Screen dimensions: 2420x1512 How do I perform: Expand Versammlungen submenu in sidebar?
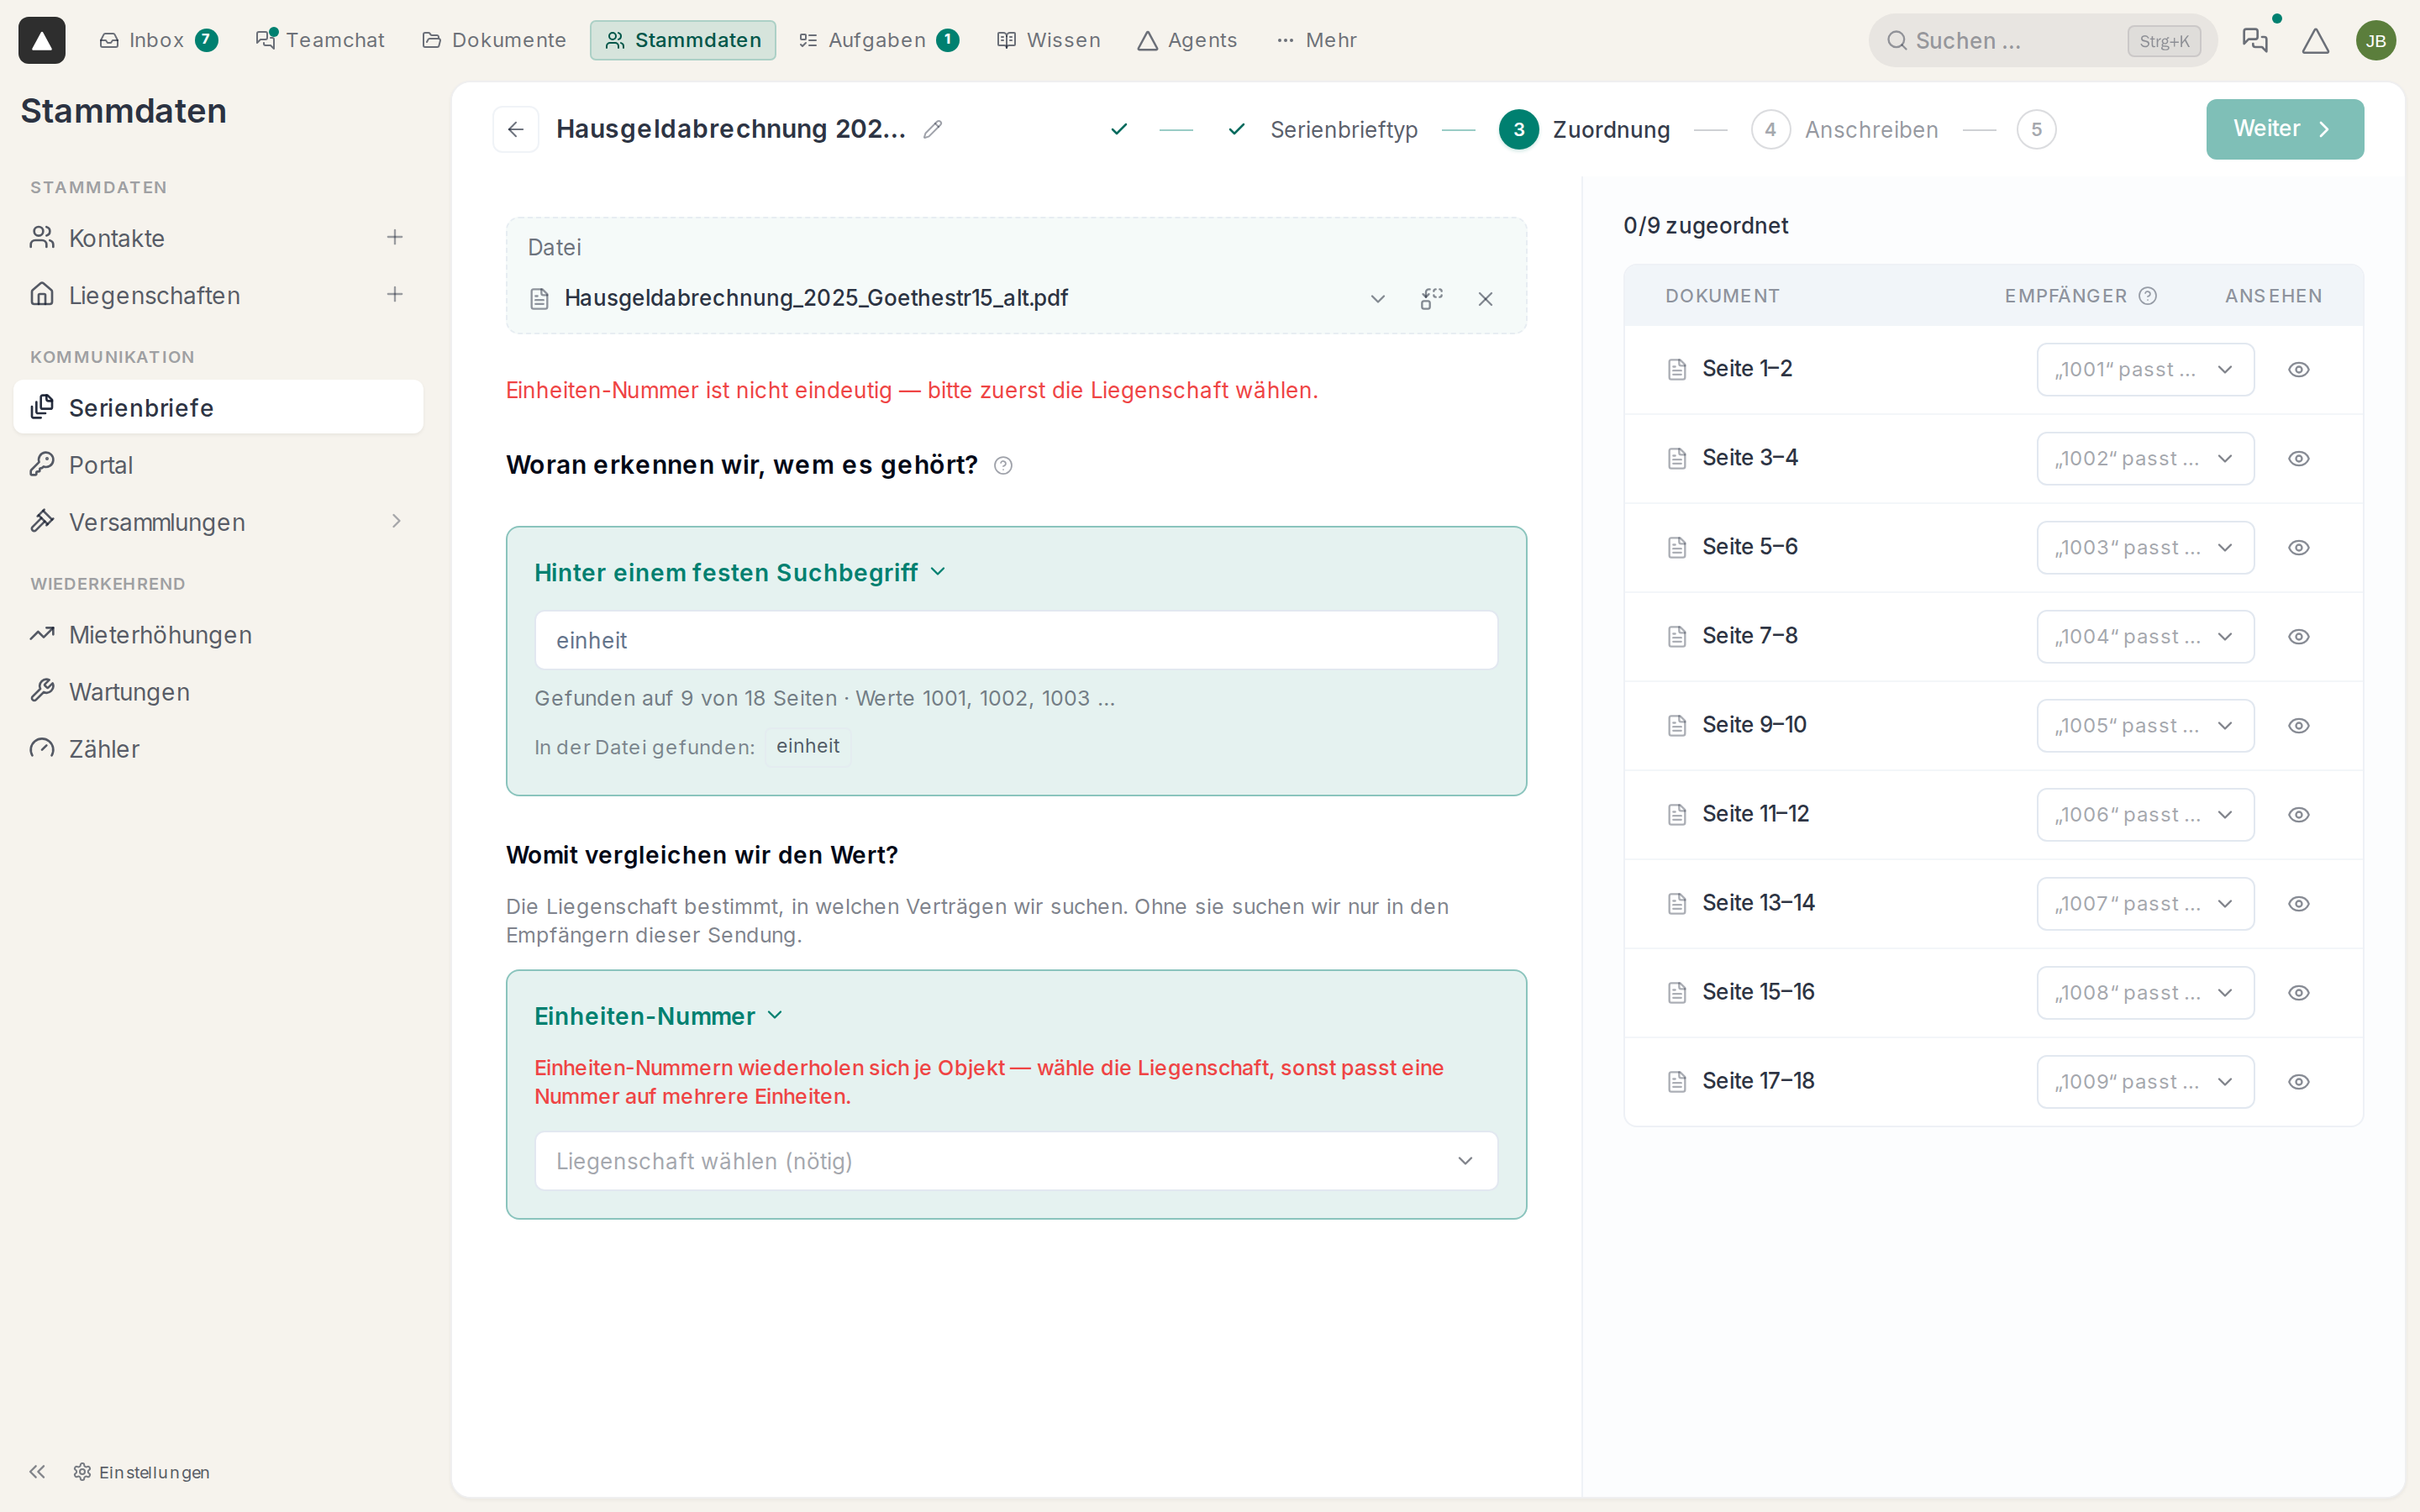396,521
